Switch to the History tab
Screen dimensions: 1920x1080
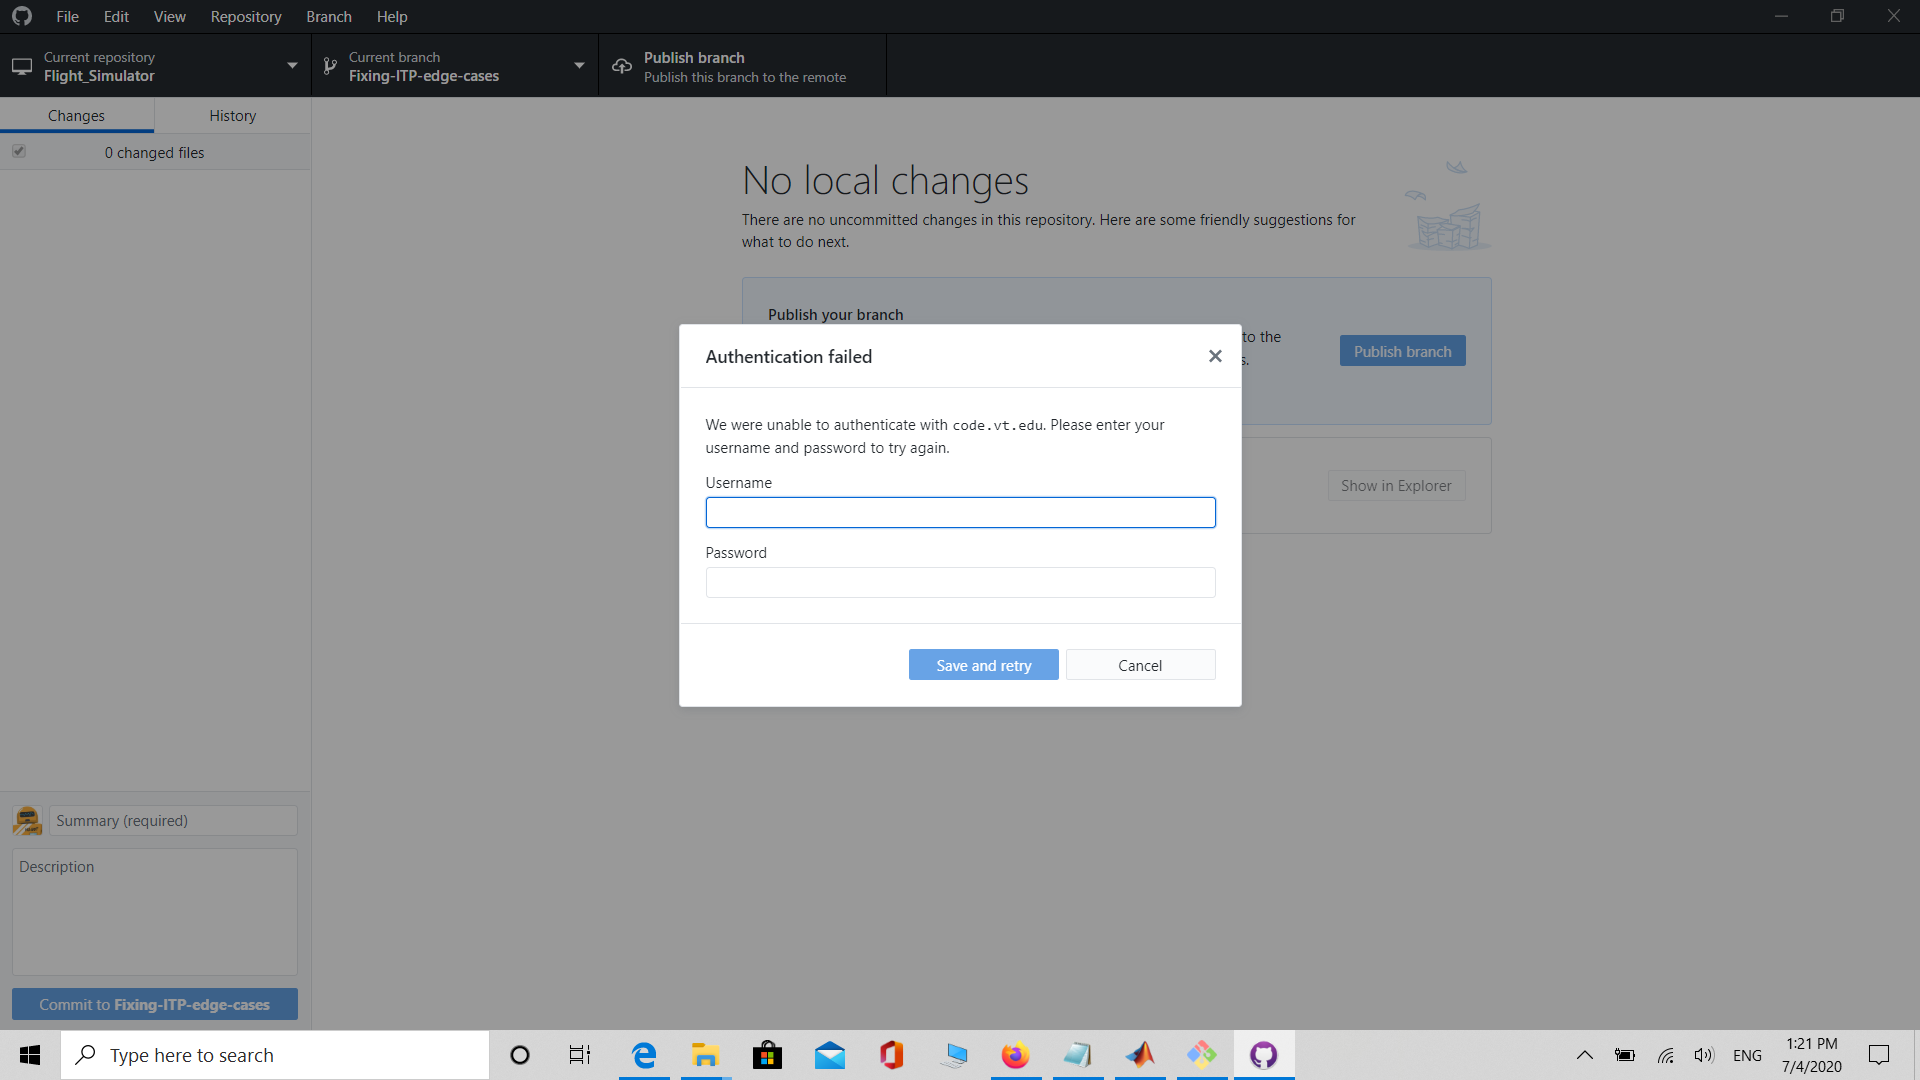point(233,115)
